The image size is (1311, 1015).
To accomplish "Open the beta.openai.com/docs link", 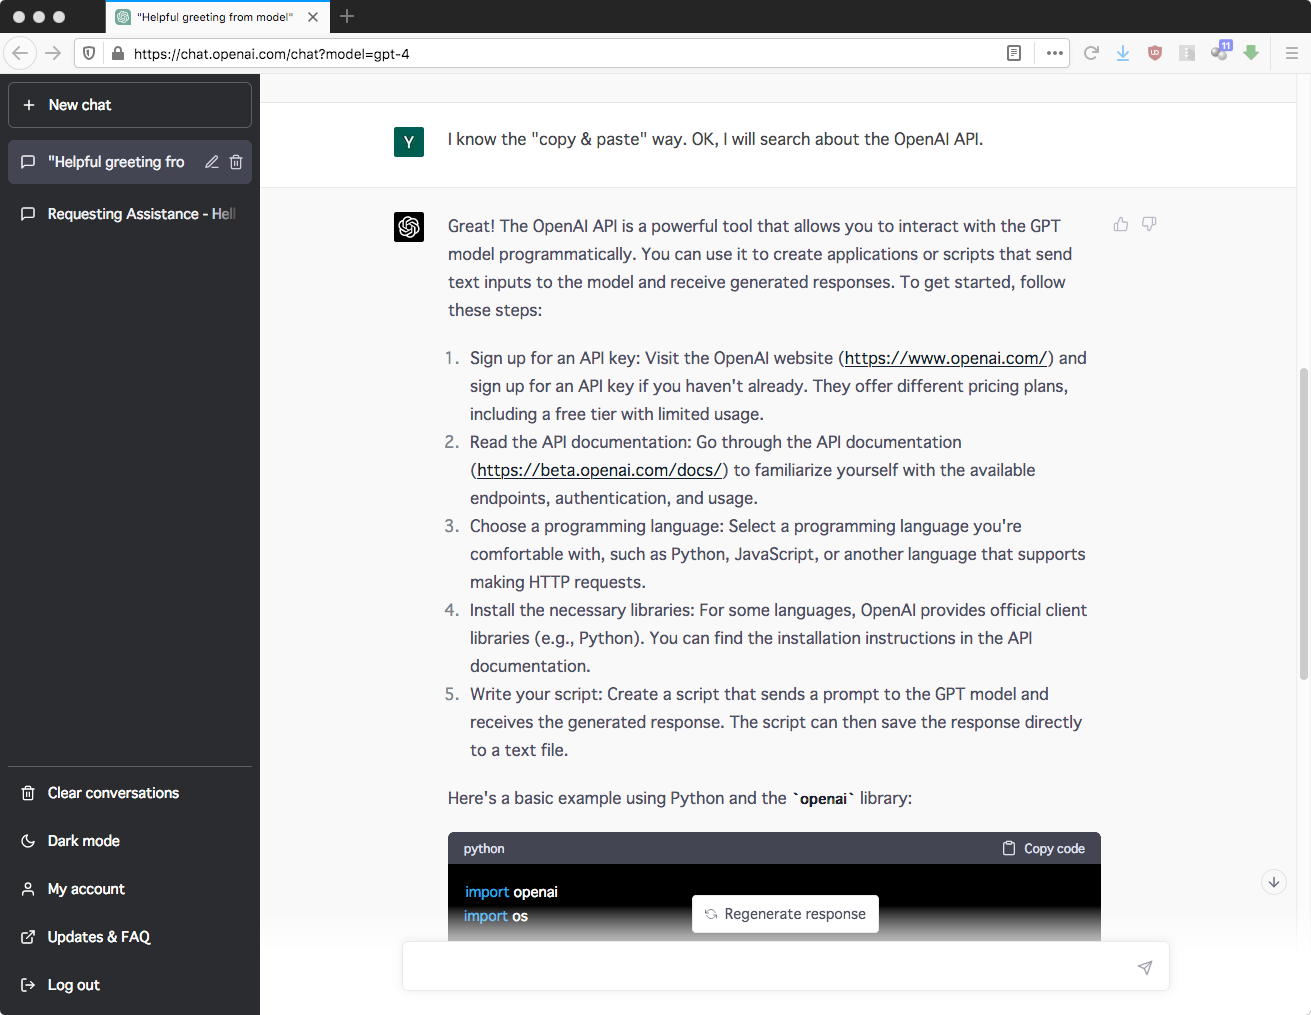I will click(599, 470).
